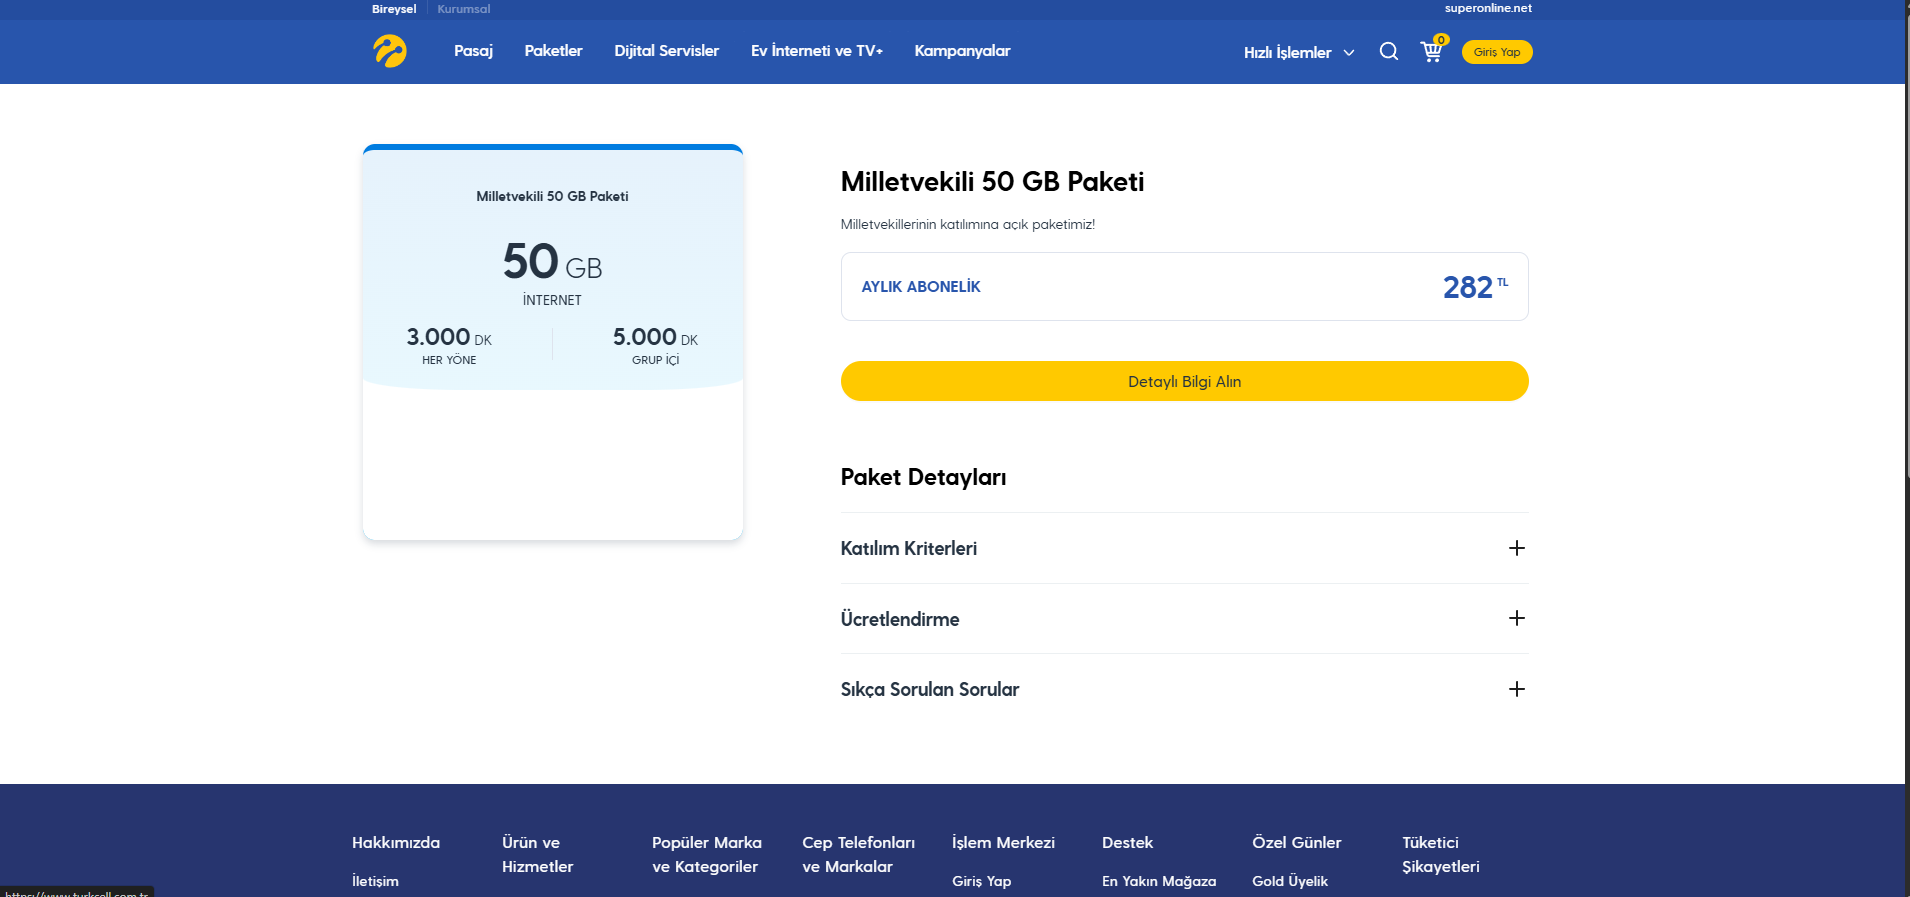Image resolution: width=1910 pixels, height=897 pixels.
Task: Click the Milletvekillerinin katılımına açık paketimiz text
Action: point(967,224)
